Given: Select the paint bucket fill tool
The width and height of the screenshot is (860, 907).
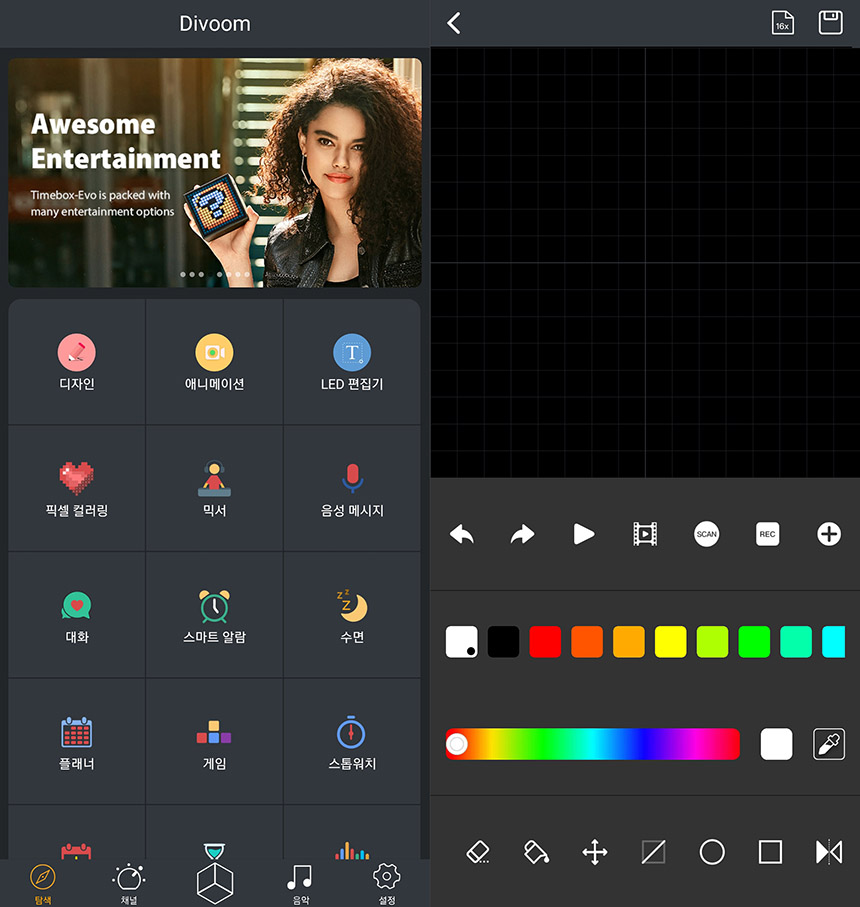Looking at the screenshot, I should (x=536, y=852).
